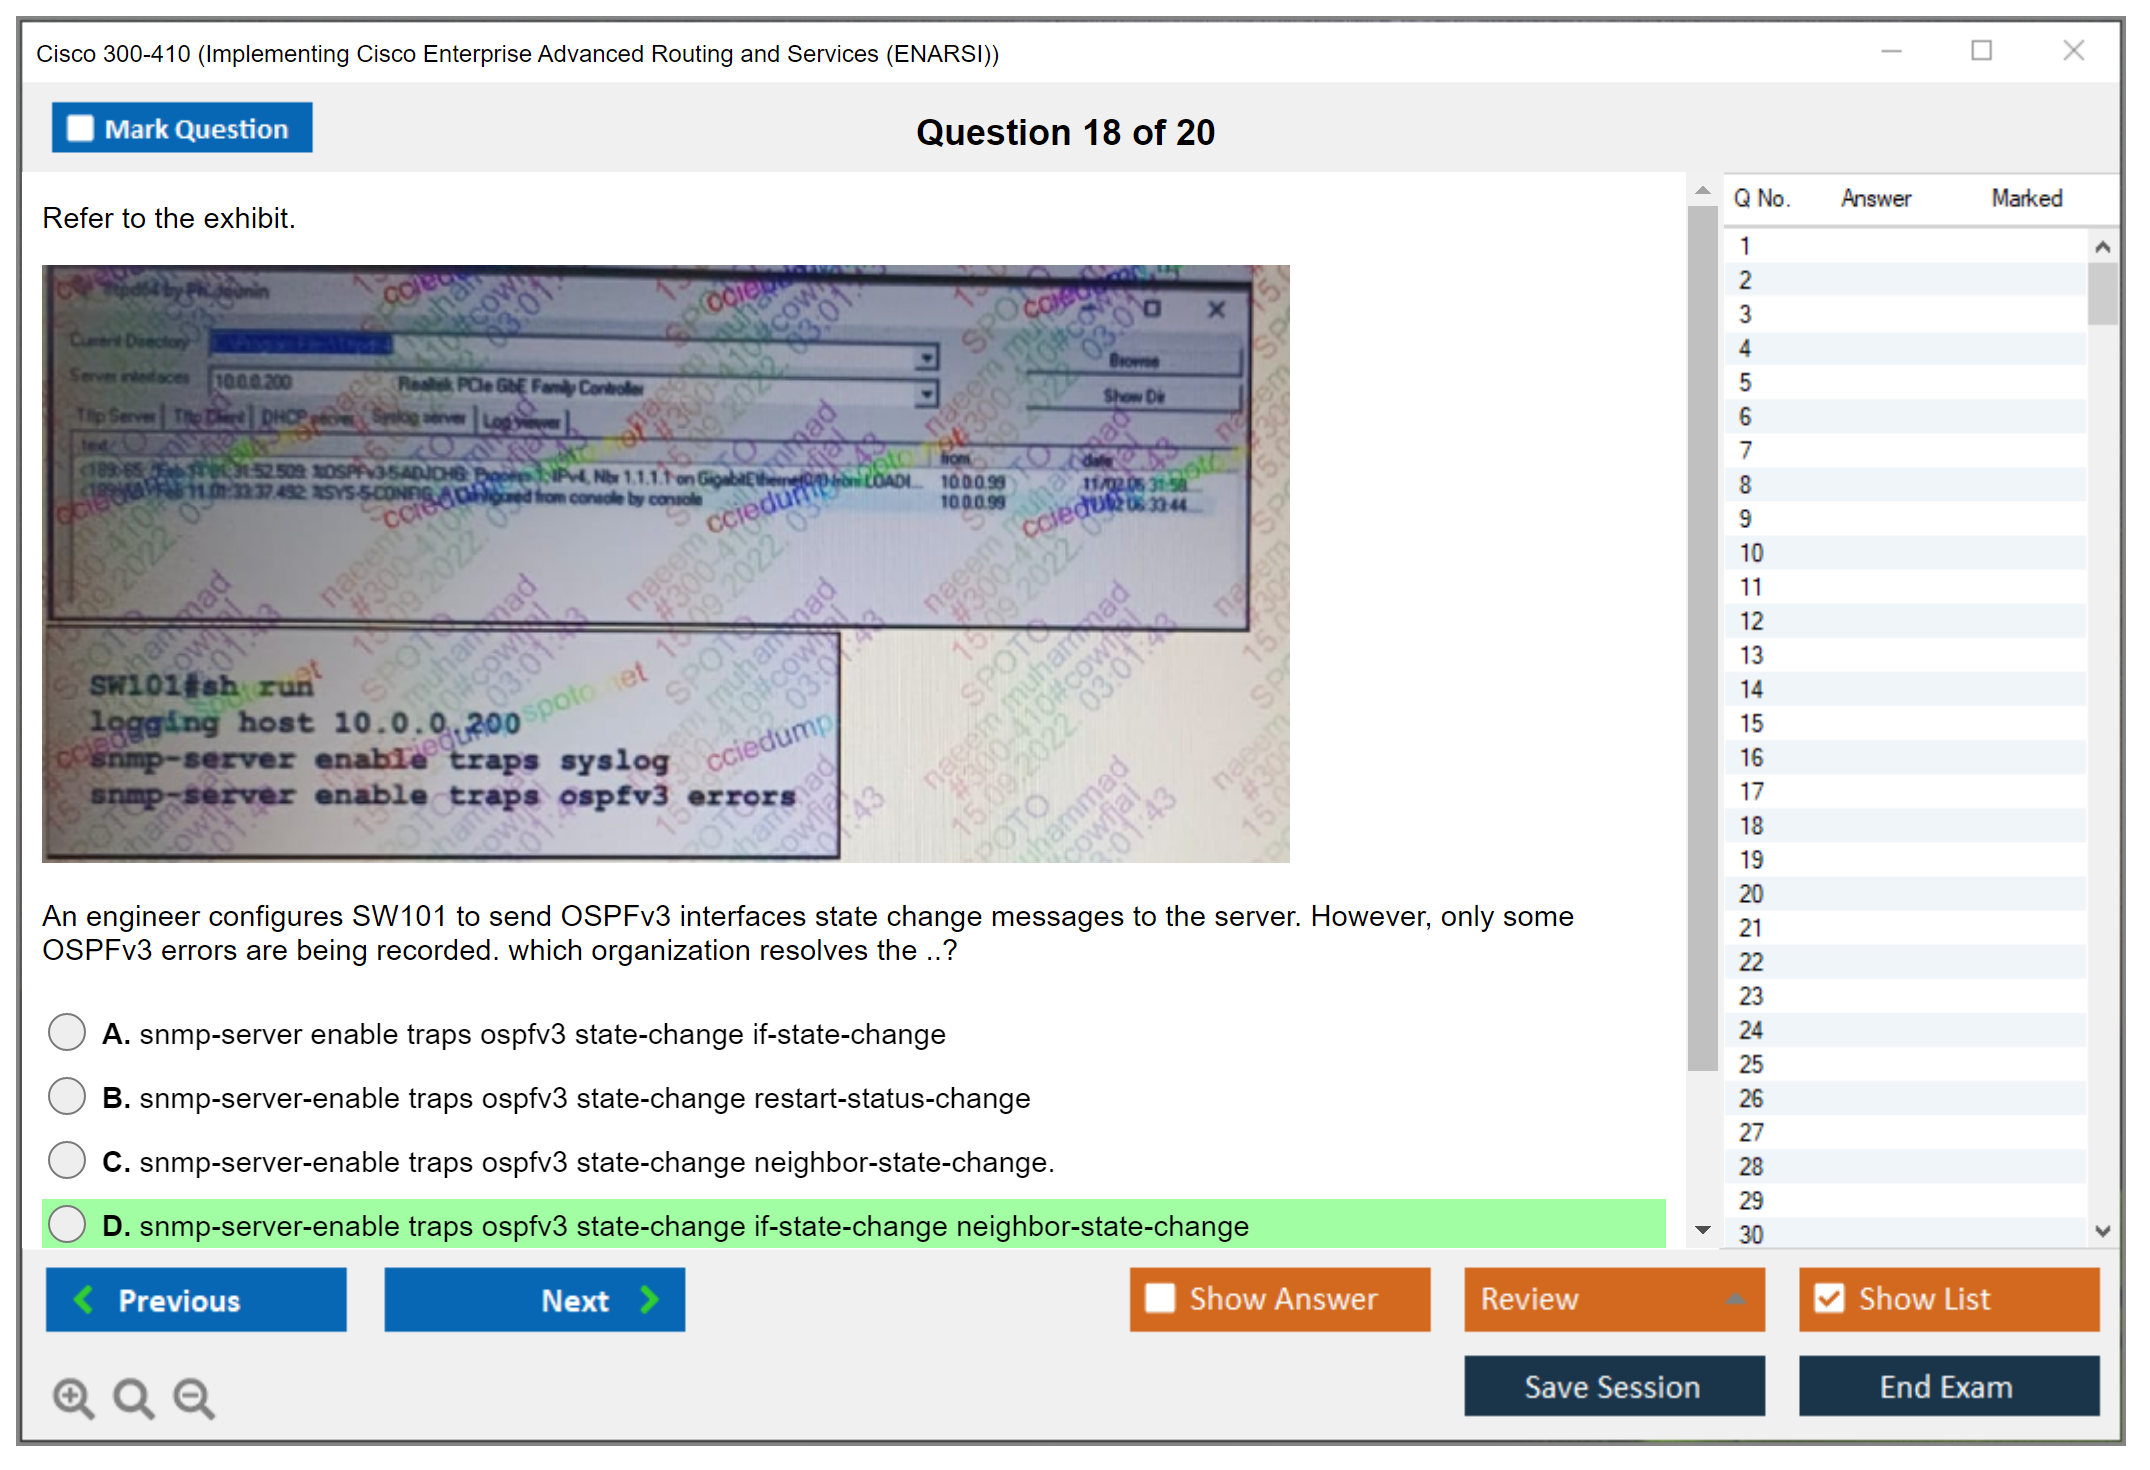Enable the Show Answer checkbox
The image size is (2150, 1470).
pos(1160,1298)
